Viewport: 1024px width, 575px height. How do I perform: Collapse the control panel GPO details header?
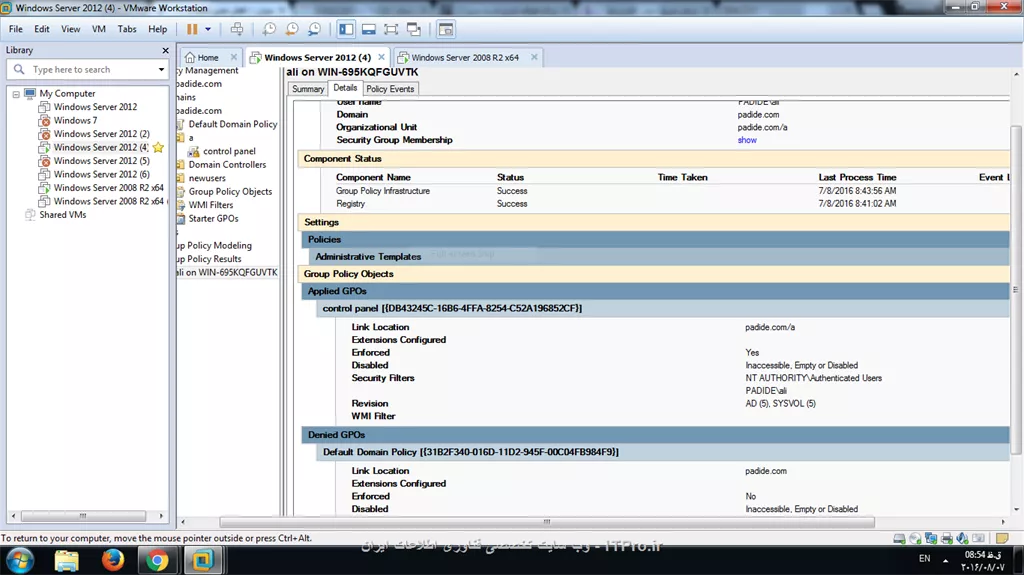(663, 308)
